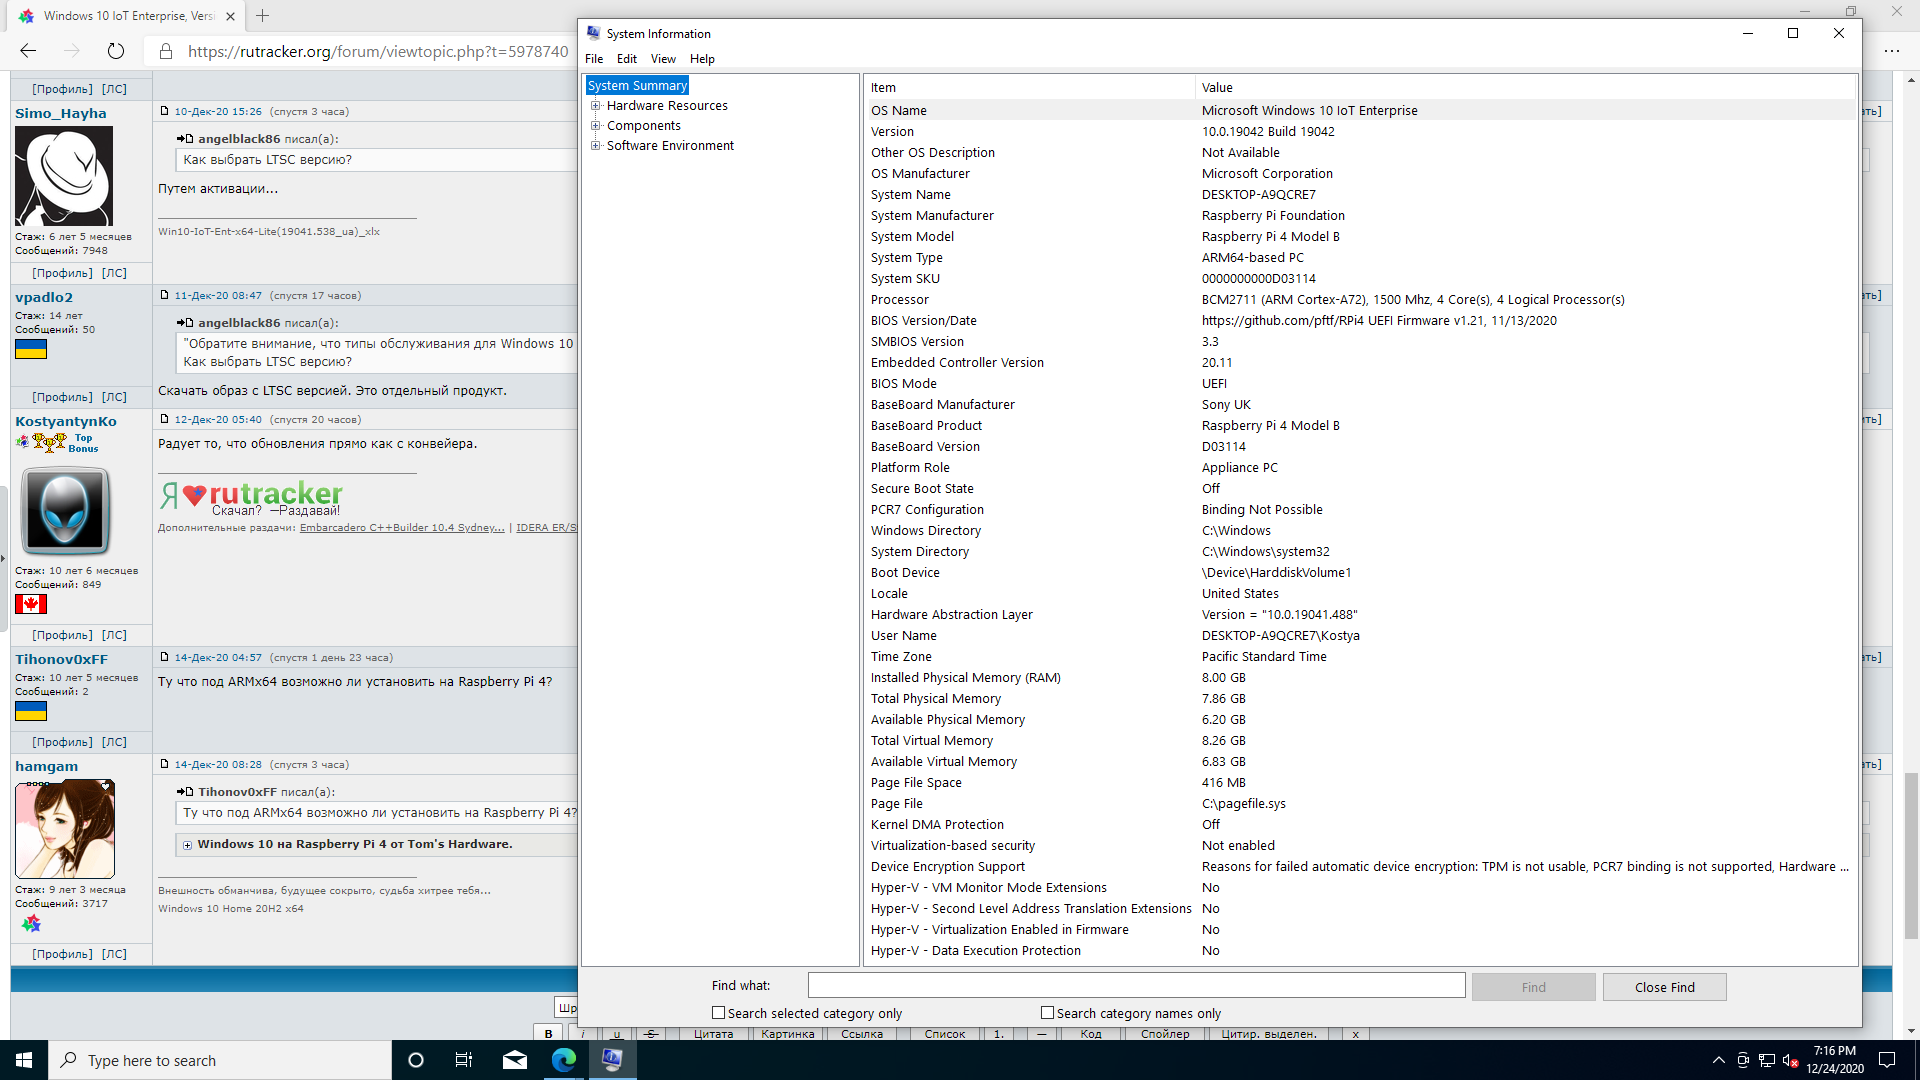This screenshot has height=1080, width=1920.
Task: Expand the Components tree node
Action: coord(596,125)
